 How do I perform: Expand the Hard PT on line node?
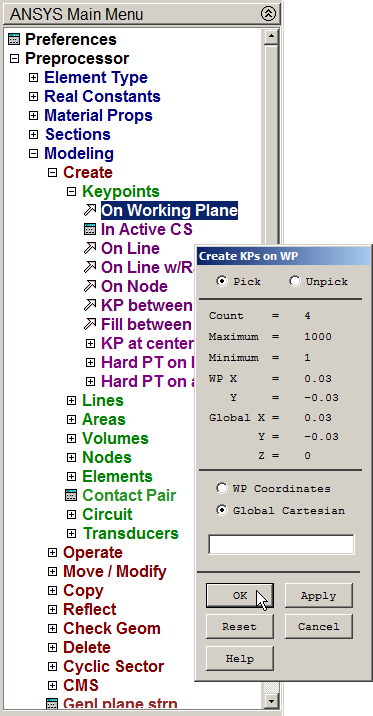pyautogui.click(x=90, y=363)
